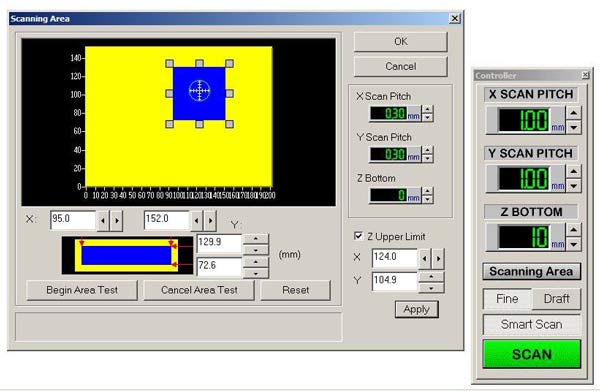Image resolution: width=600 pixels, height=391 pixels.
Task: Select Draft scan mode
Action: pyautogui.click(x=556, y=298)
